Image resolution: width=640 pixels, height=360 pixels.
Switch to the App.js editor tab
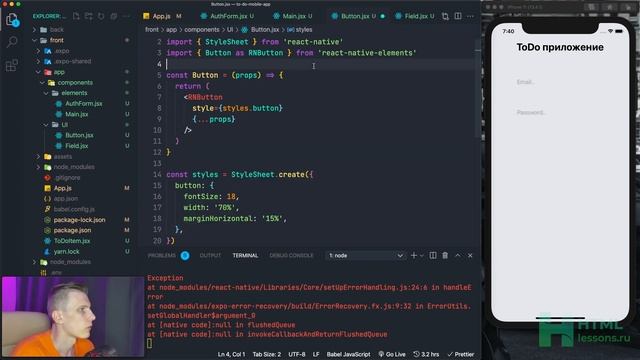coord(162,16)
